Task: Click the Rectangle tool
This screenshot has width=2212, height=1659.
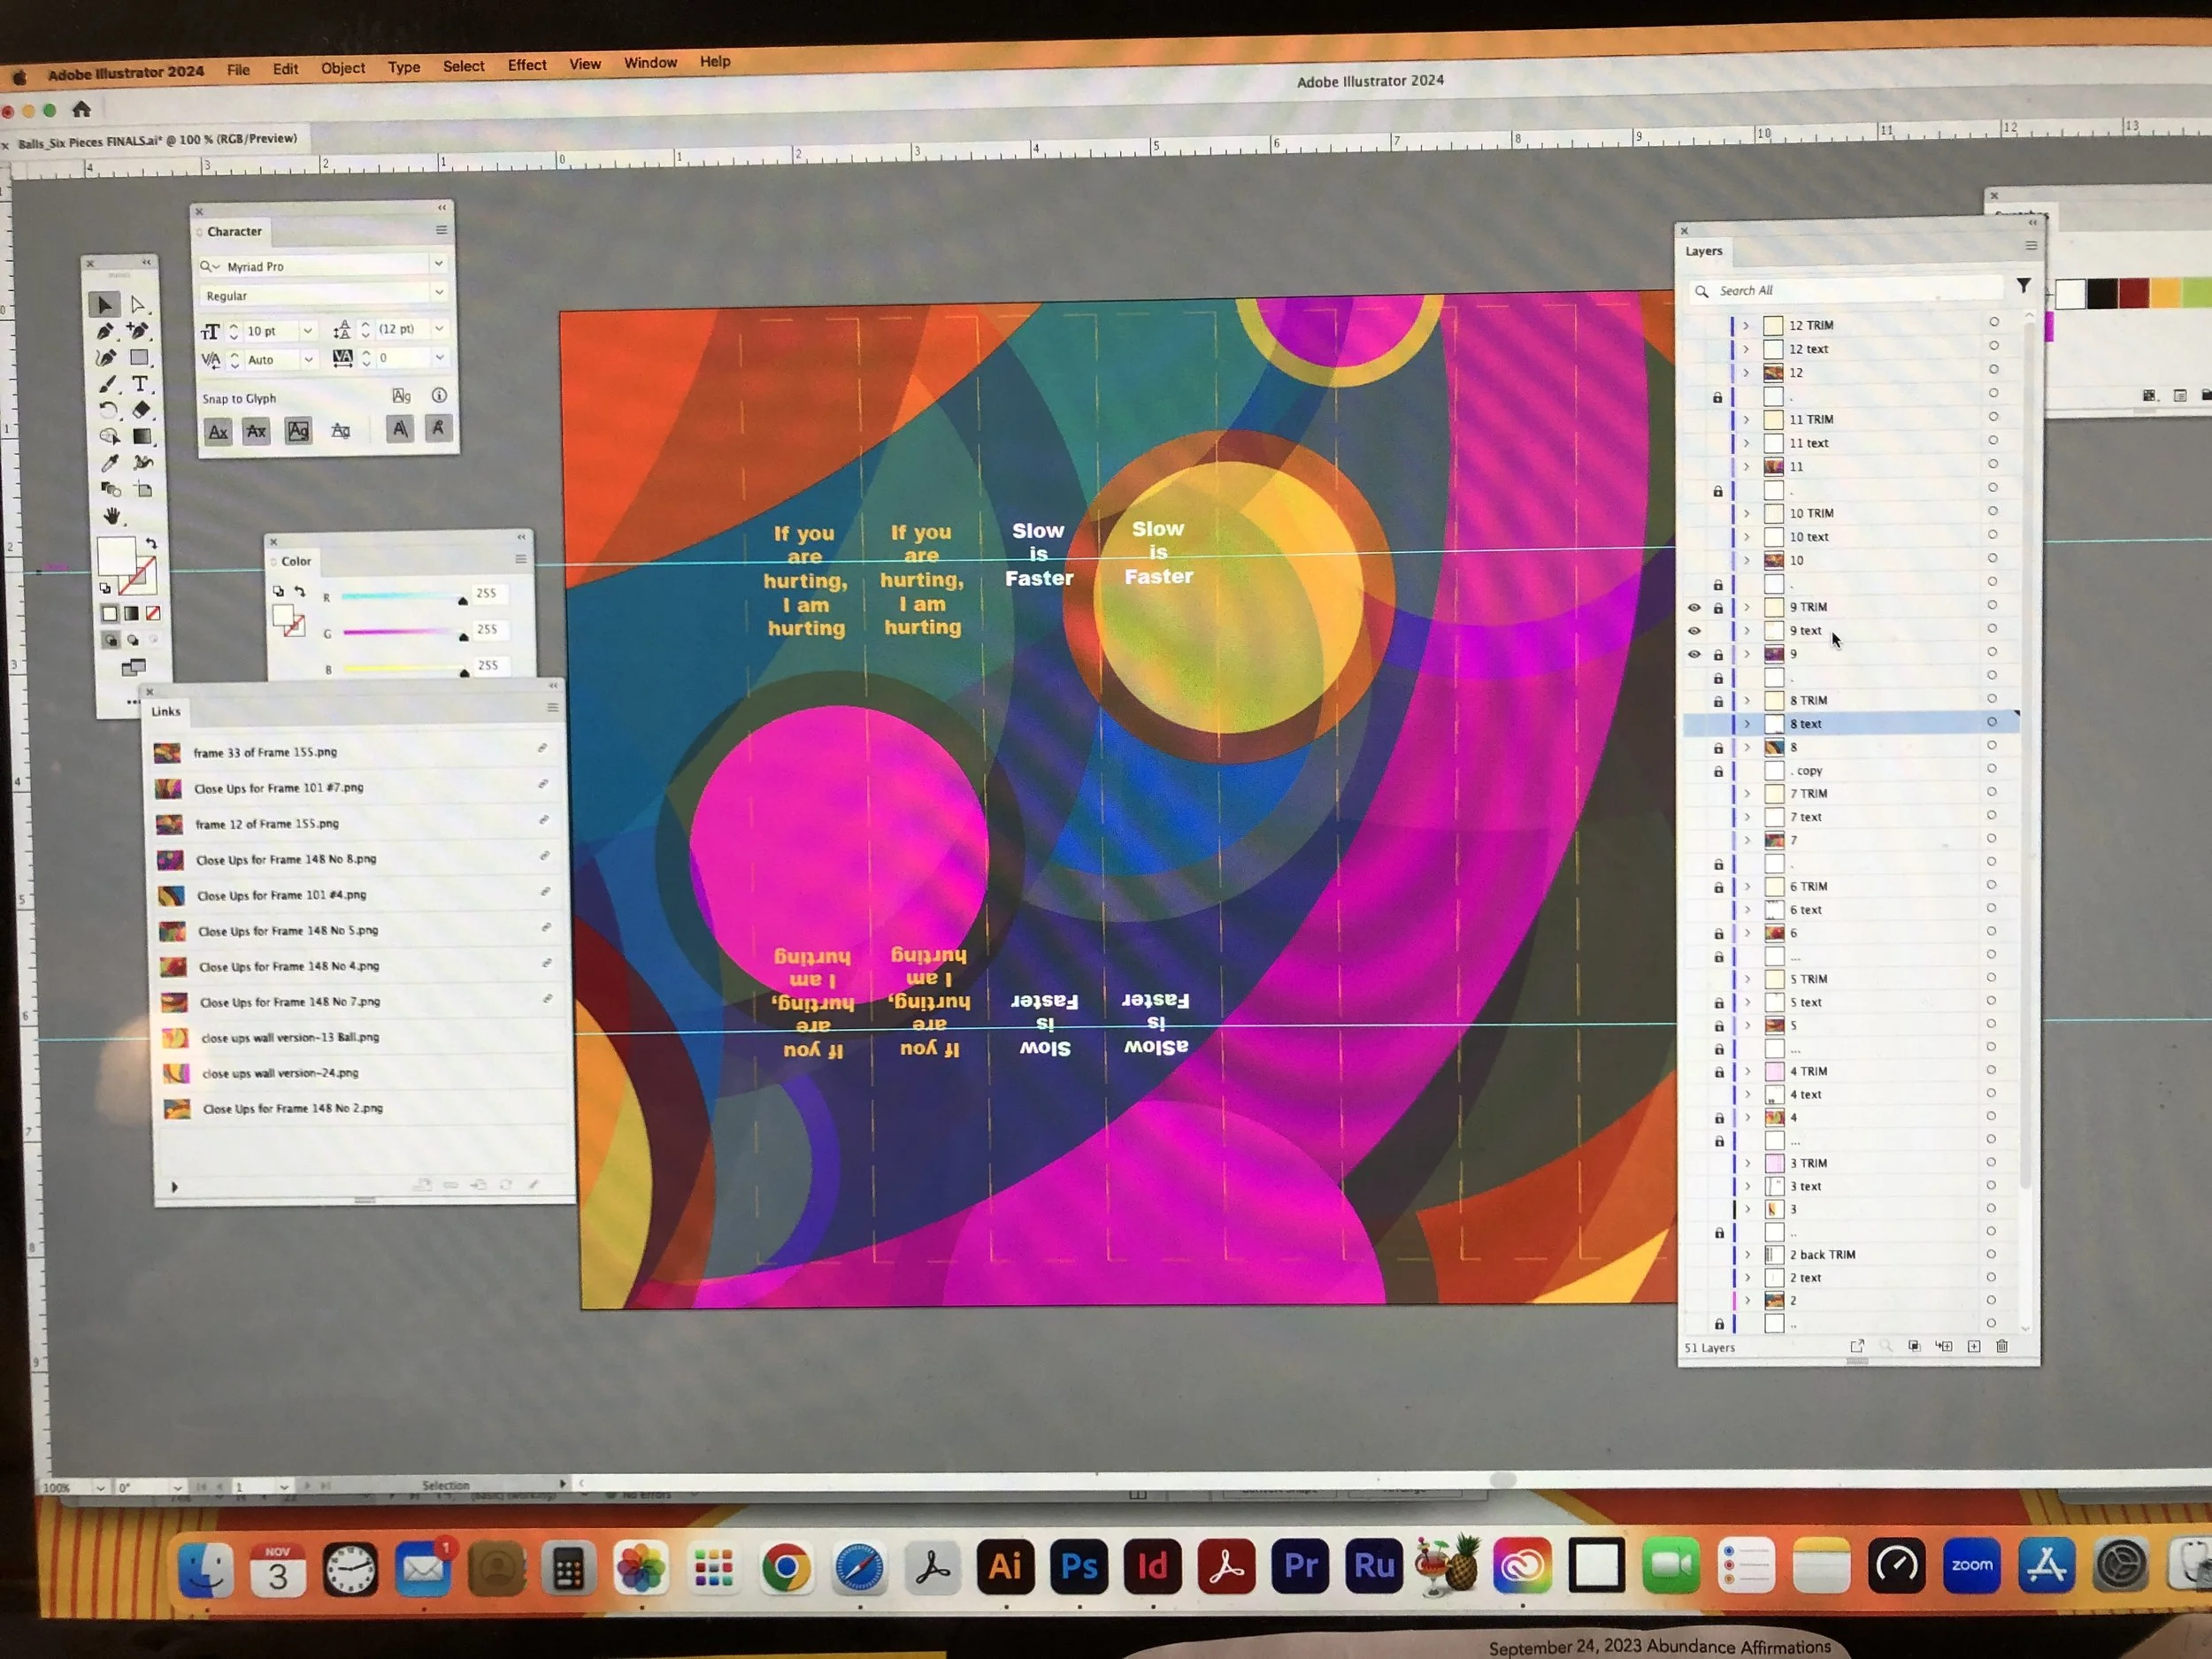Action: coord(139,358)
